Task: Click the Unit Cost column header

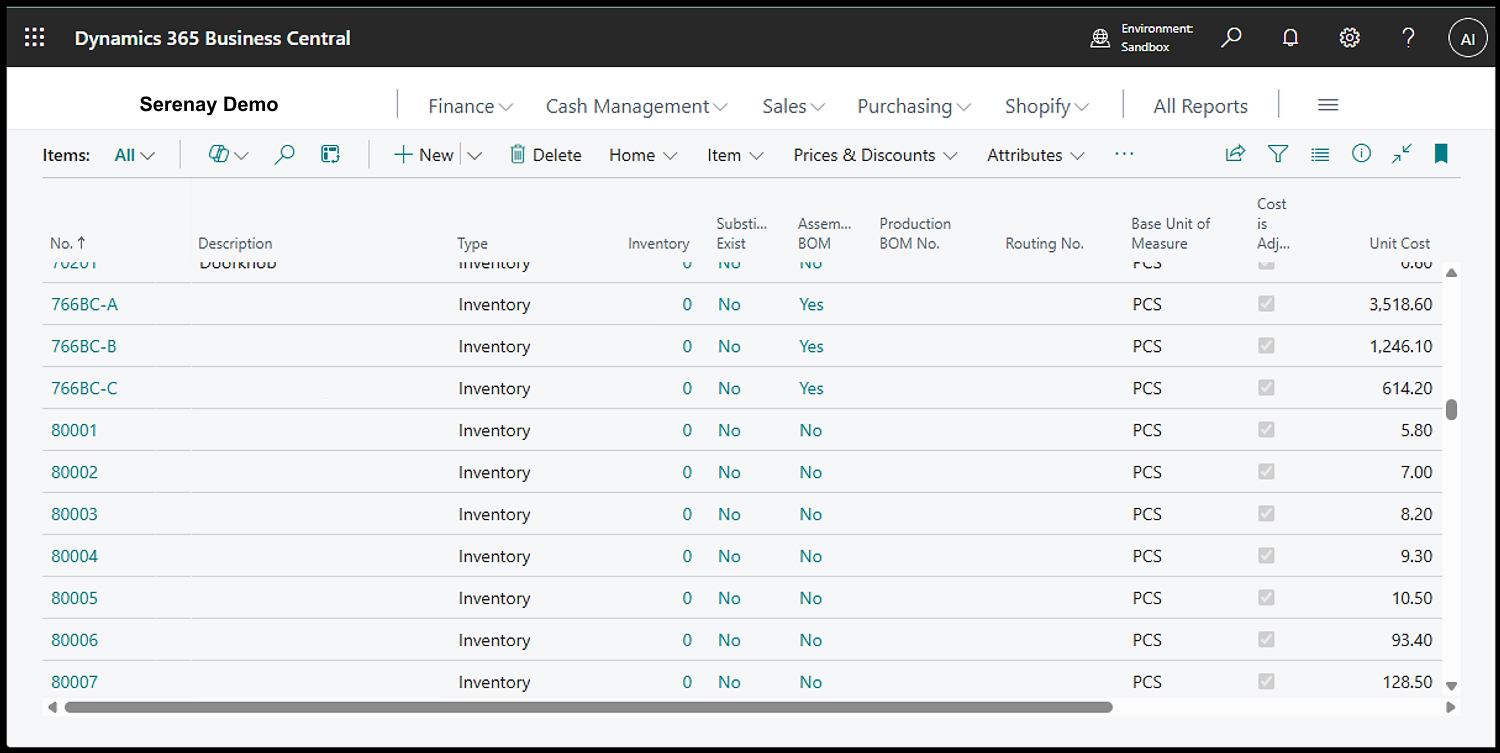Action: coord(1399,243)
